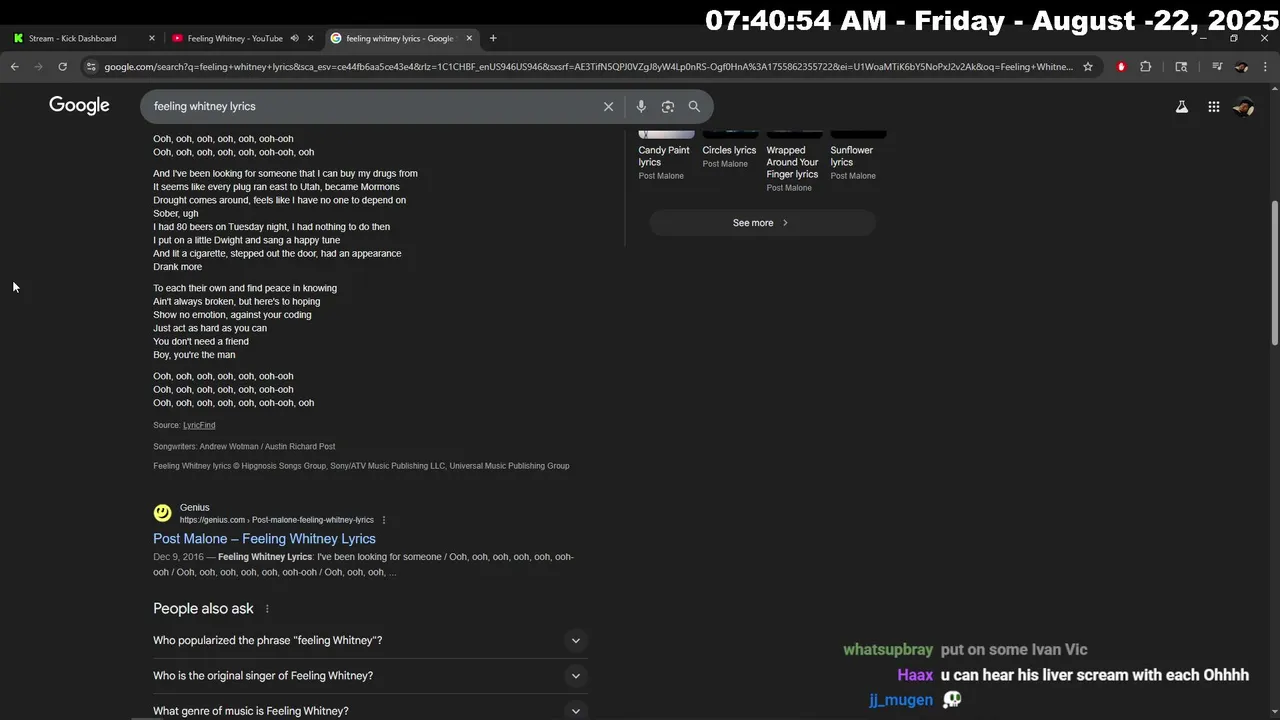Open a new browser tab
This screenshot has height=720, width=1280.
[493, 38]
